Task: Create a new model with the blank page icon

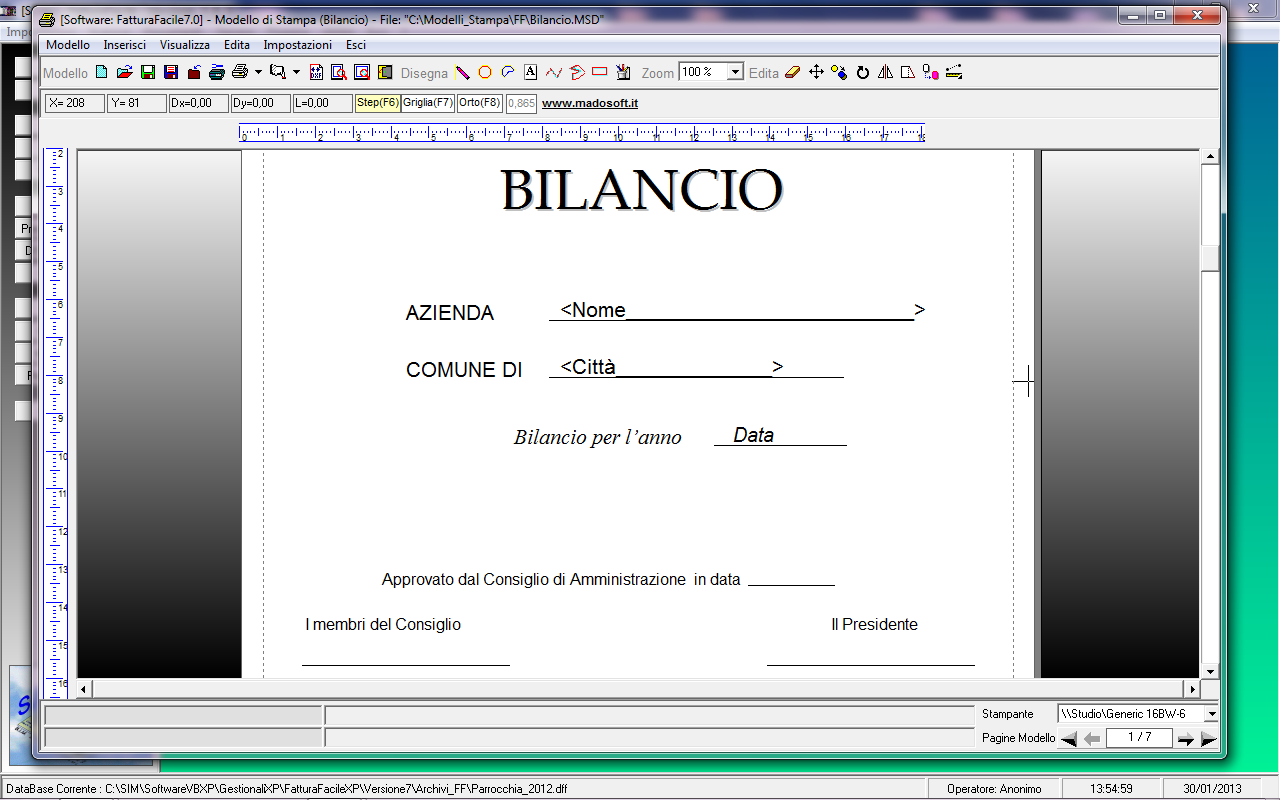Action: [101, 72]
